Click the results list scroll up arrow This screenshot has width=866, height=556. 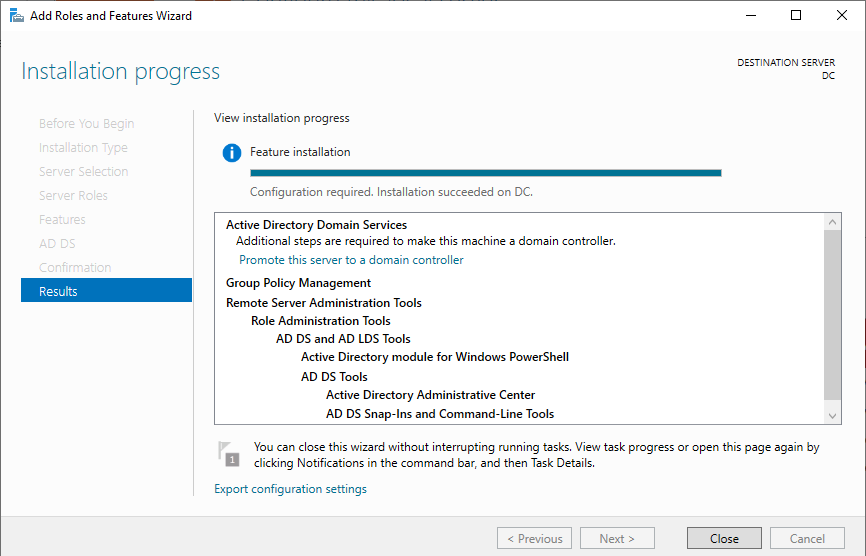[832, 222]
